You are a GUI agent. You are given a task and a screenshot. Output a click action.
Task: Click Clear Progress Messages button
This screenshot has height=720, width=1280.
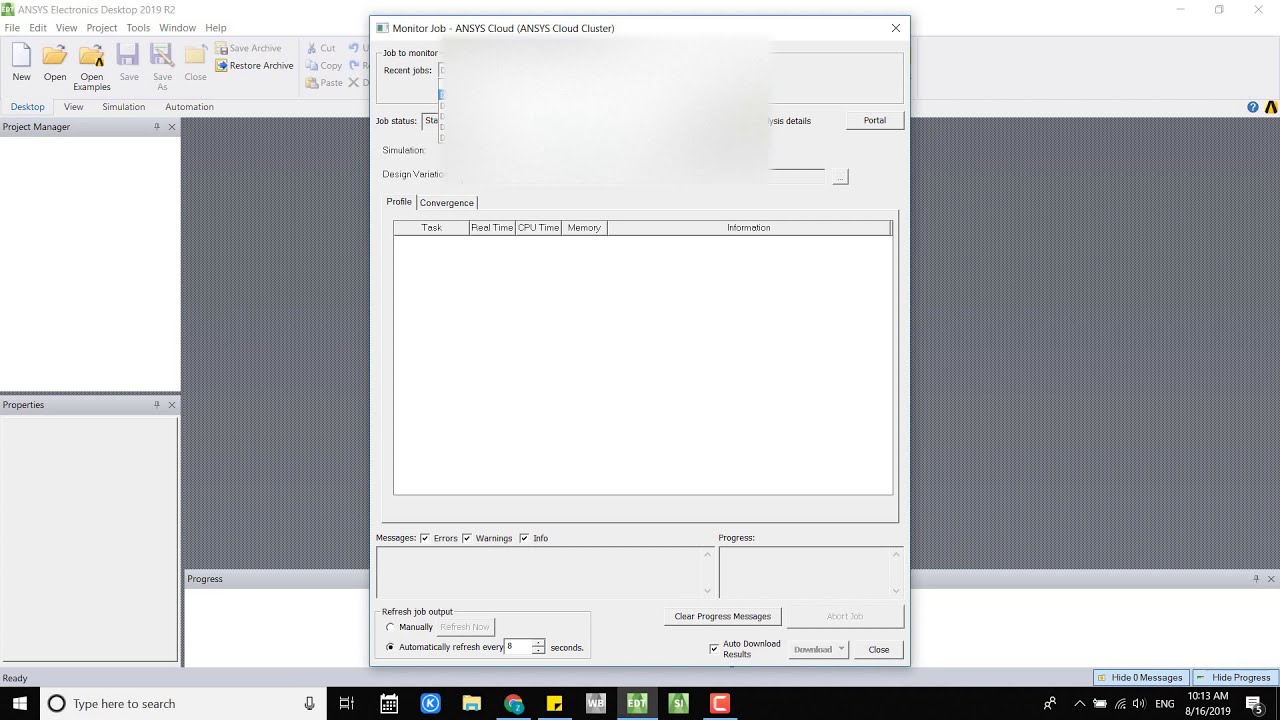722,616
